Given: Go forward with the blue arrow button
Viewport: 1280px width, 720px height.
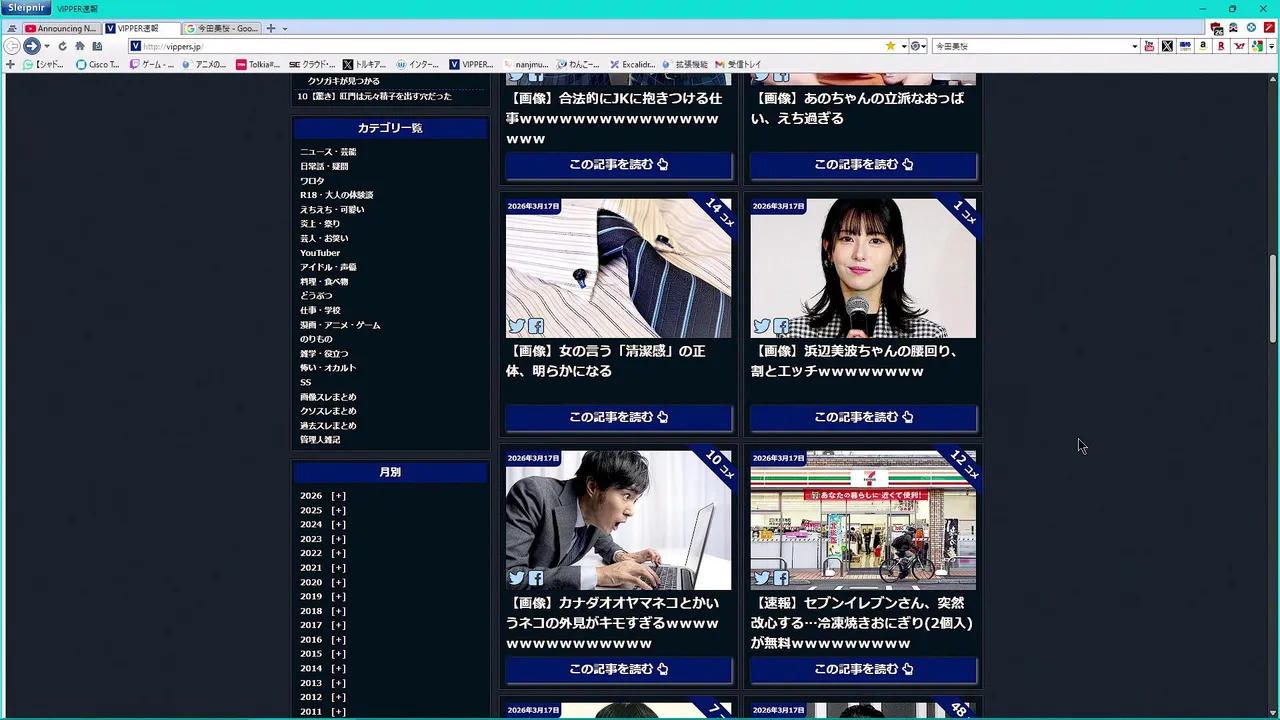Looking at the screenshot, I should coord(32,46).
